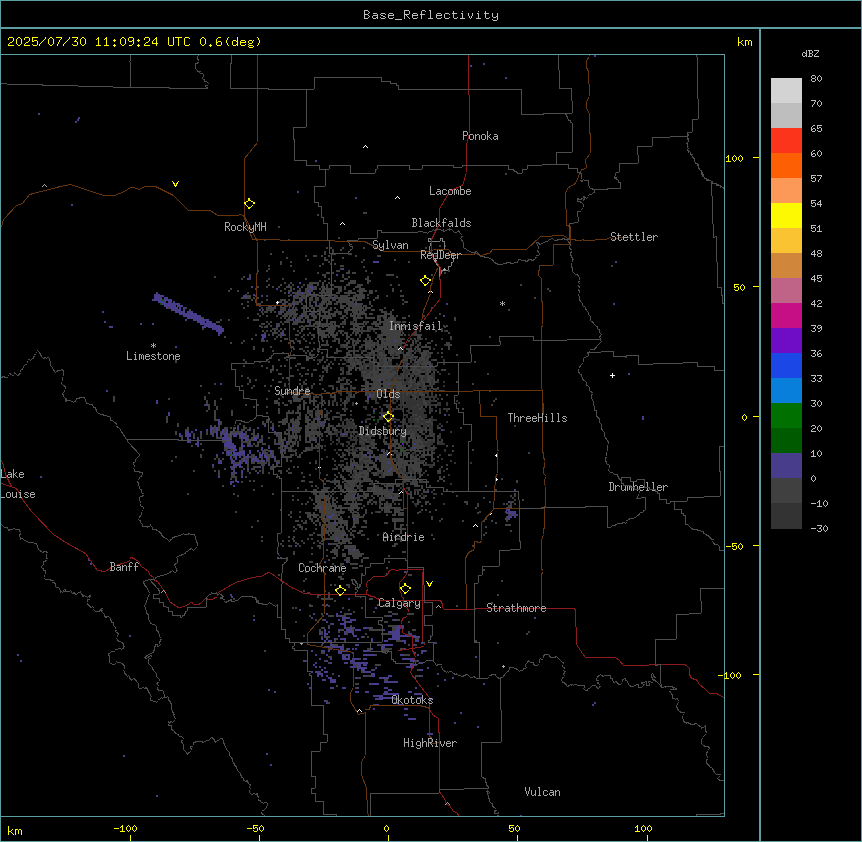Click the Blackfalds label
Image resolution: width=862 pixels, height=842 pixels.
[441, 223]
